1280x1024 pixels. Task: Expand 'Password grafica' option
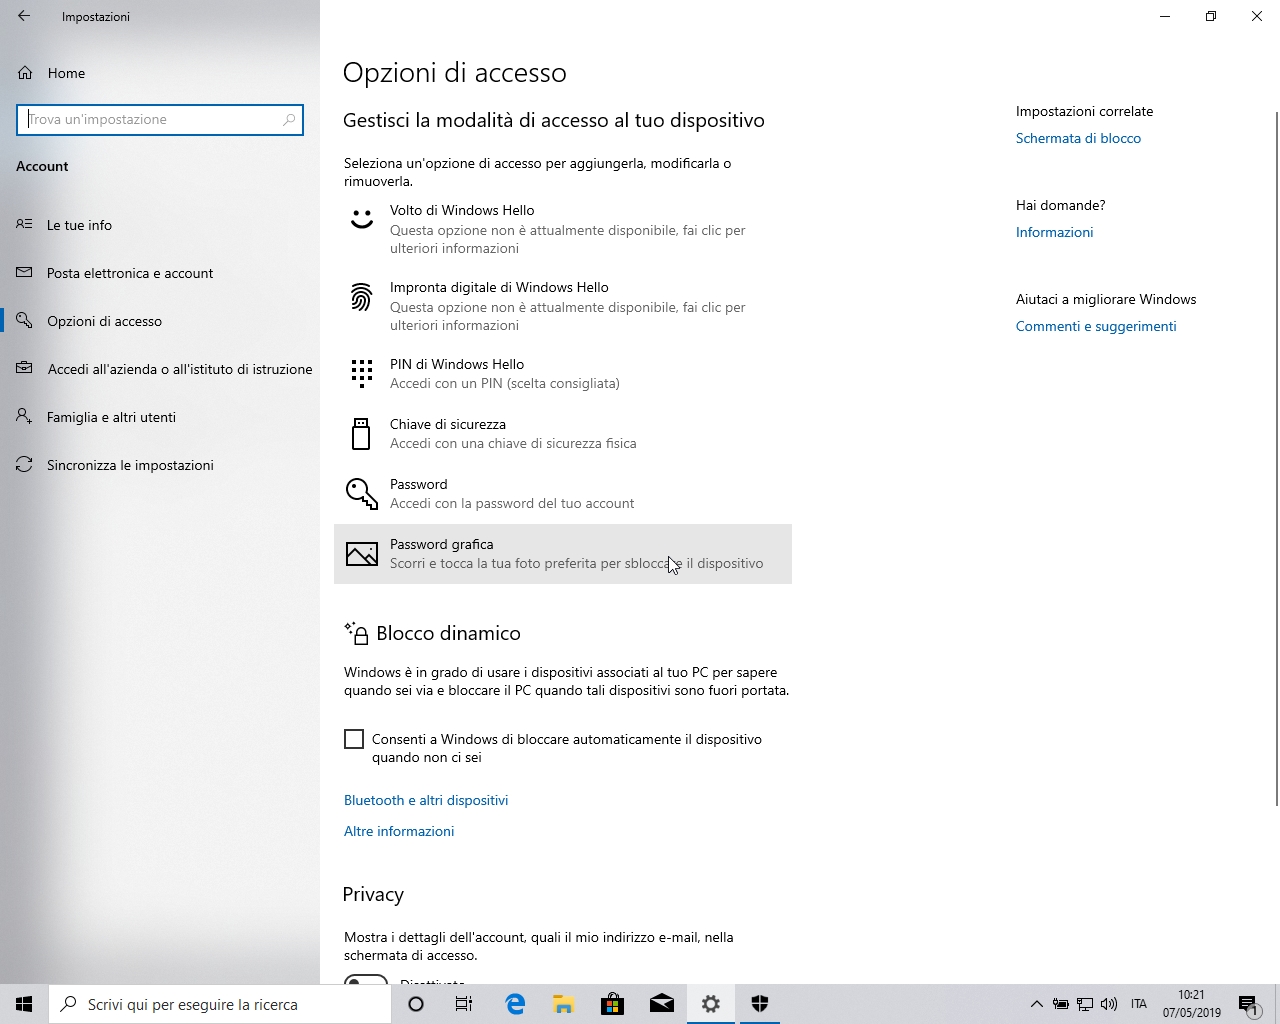click(x=563, y=553)
